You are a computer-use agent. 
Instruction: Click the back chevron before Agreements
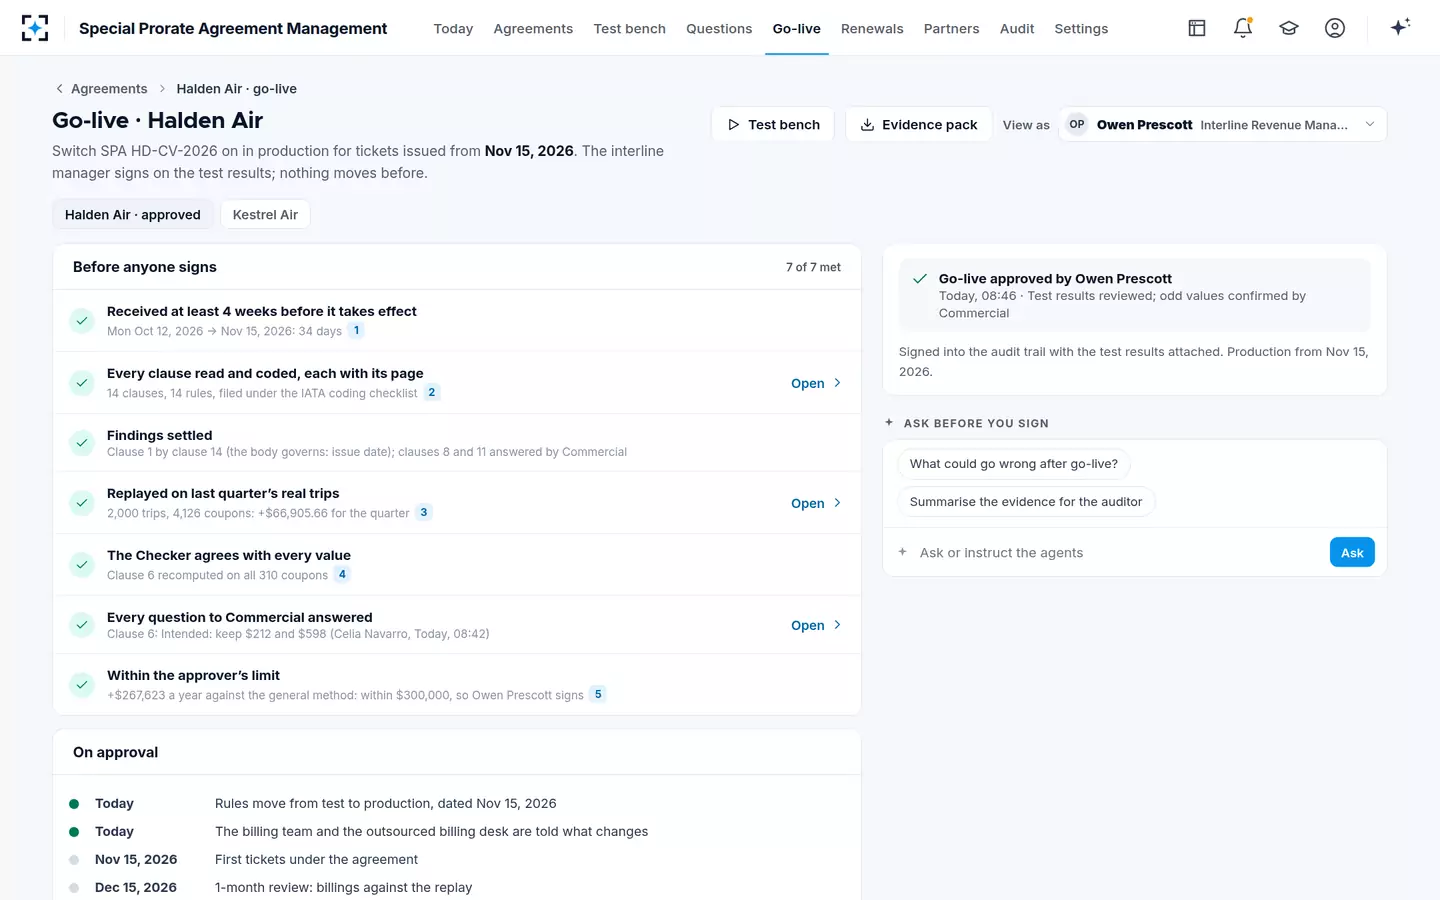59,89
